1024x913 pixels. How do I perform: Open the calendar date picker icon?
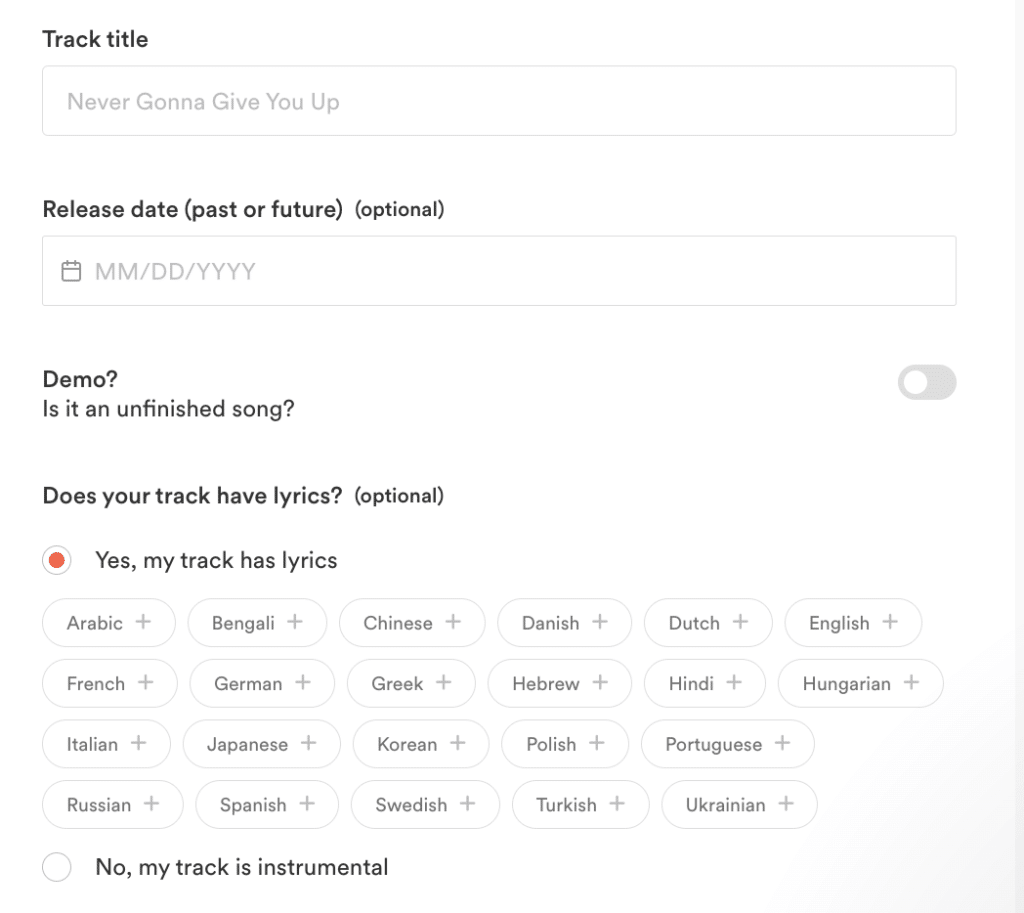click(71, 270)
